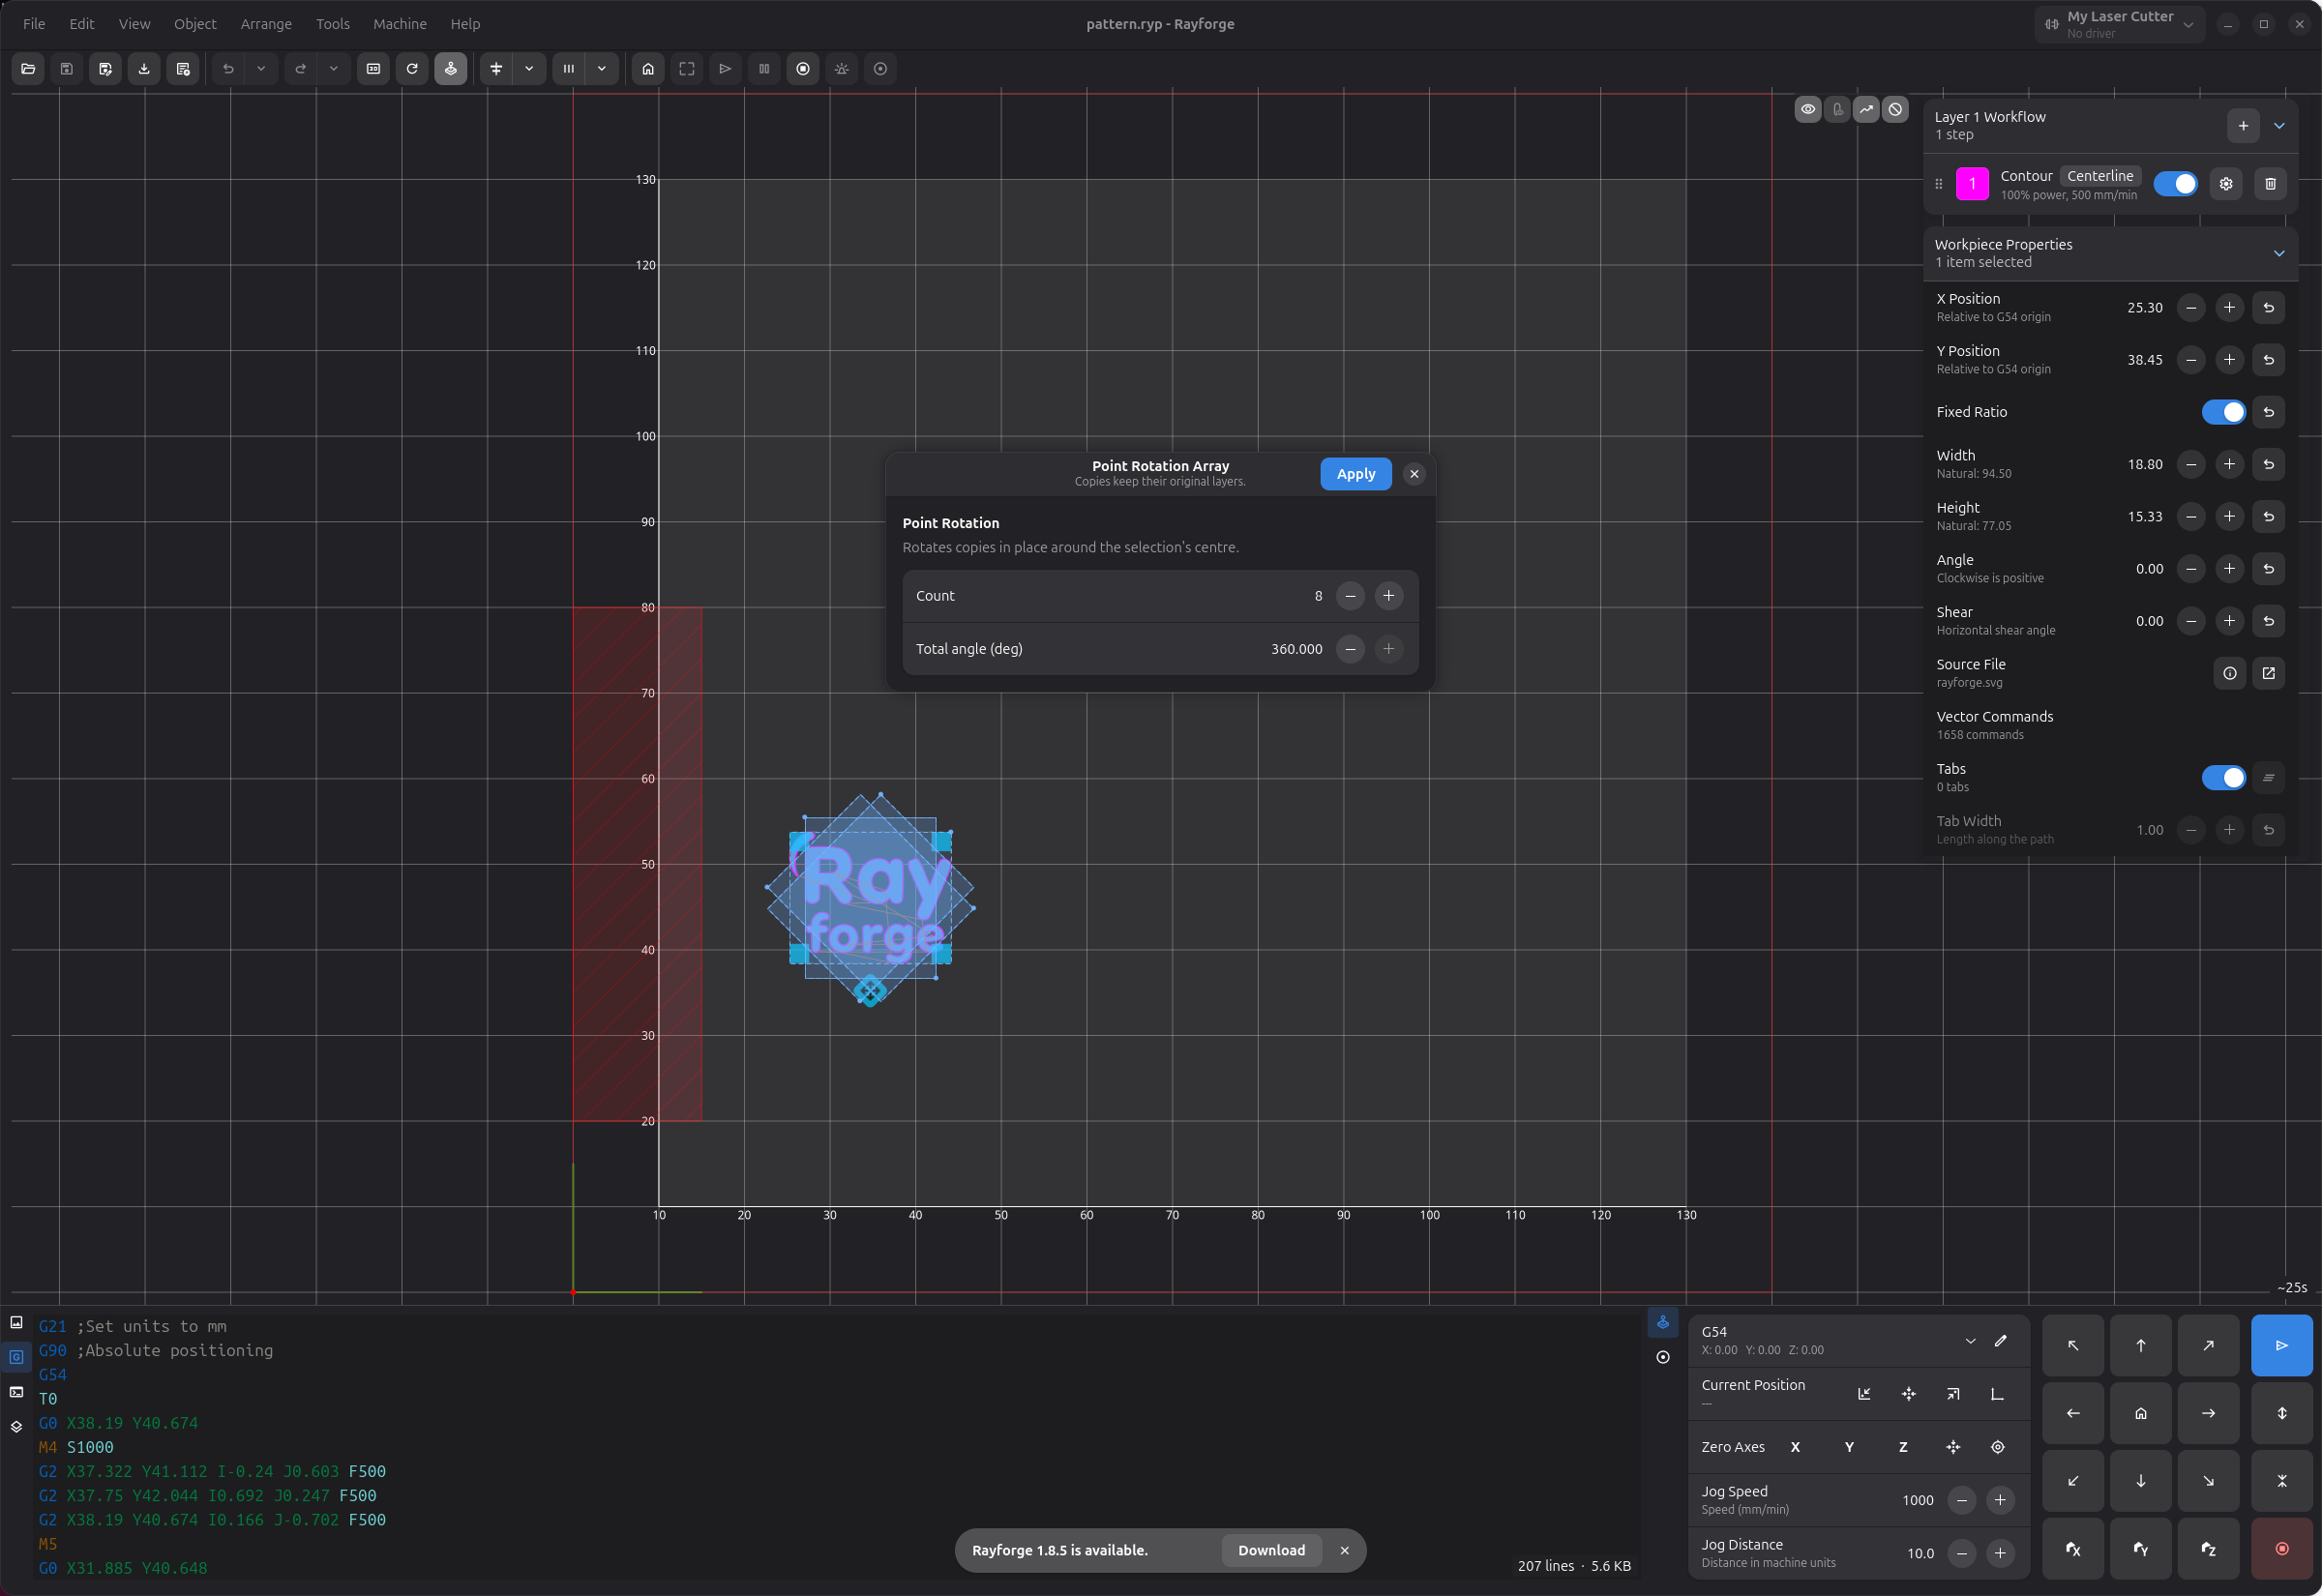The height and width of the screenshot is (1596, 2322).
Task: Jog up with the up arrow button
Action: pos(2140,1346)
